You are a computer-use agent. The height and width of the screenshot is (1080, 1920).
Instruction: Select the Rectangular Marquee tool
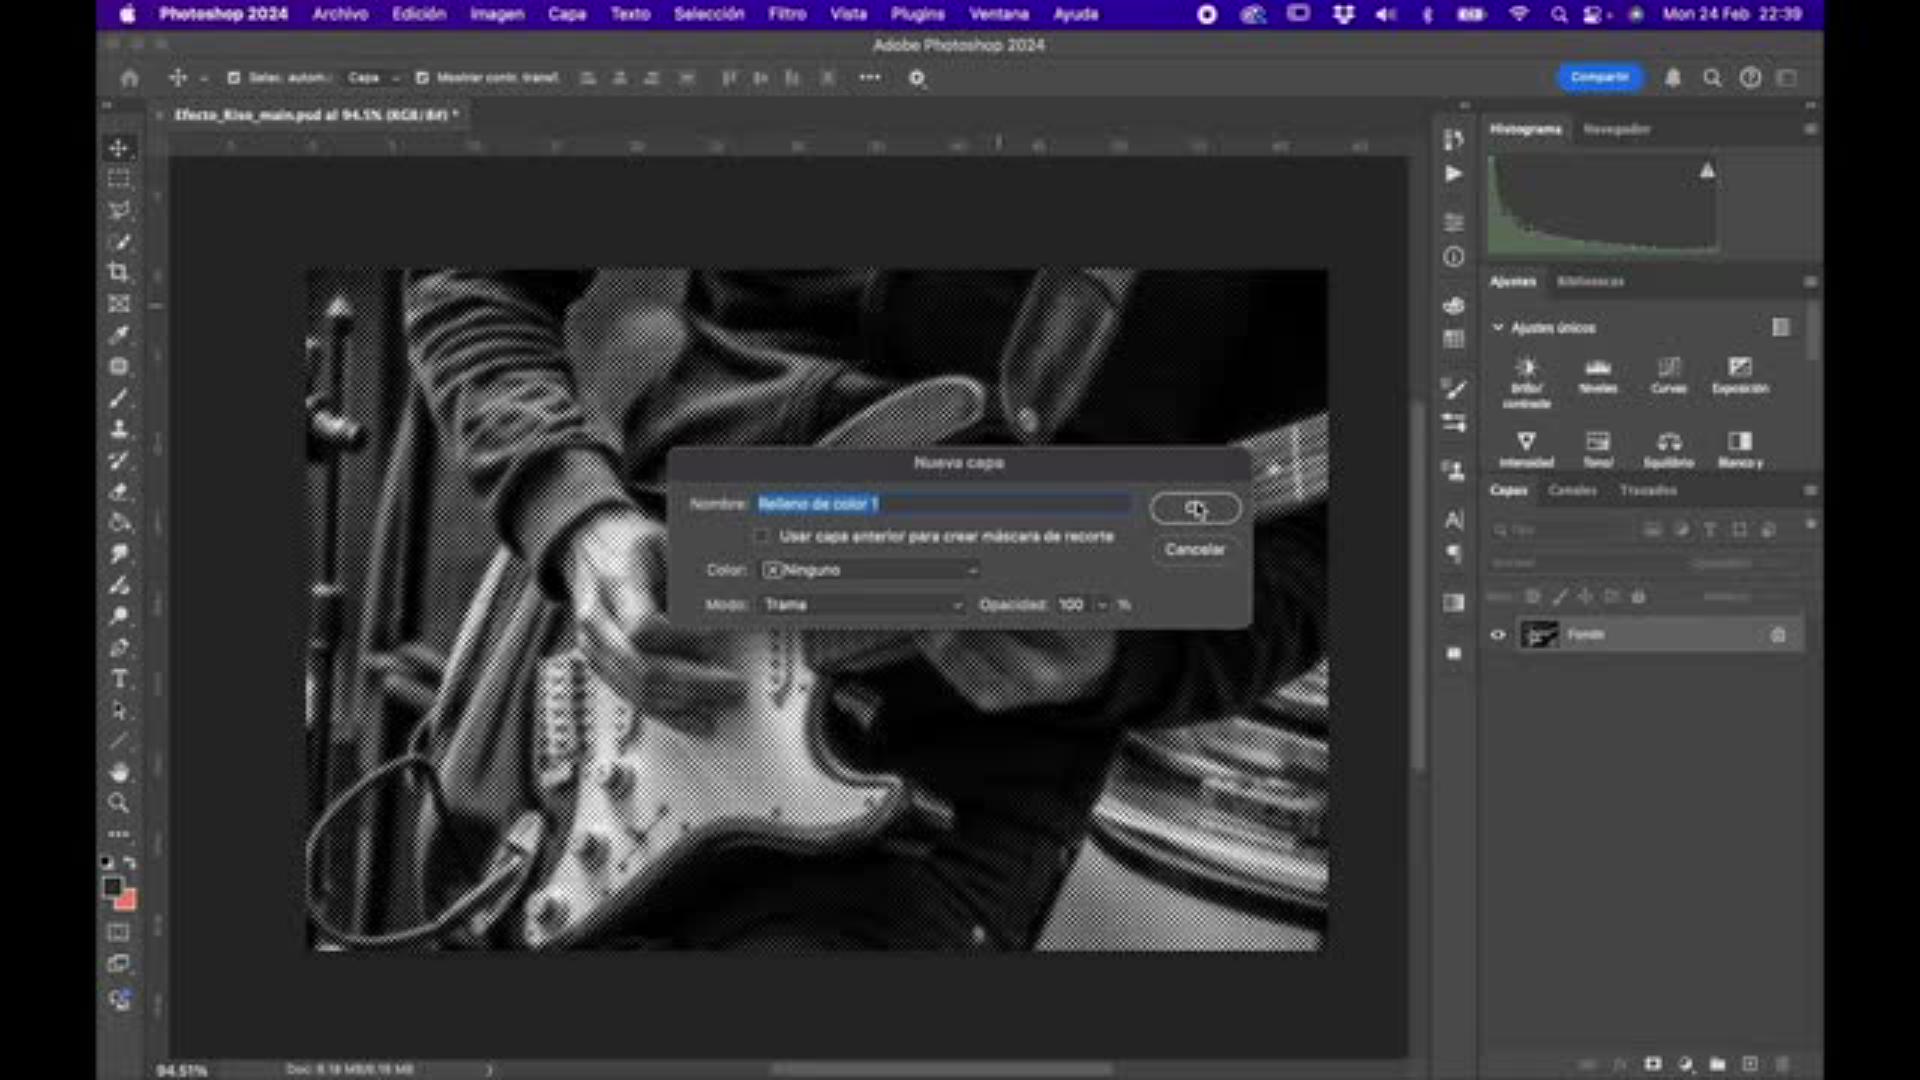(x=119, y=179)
